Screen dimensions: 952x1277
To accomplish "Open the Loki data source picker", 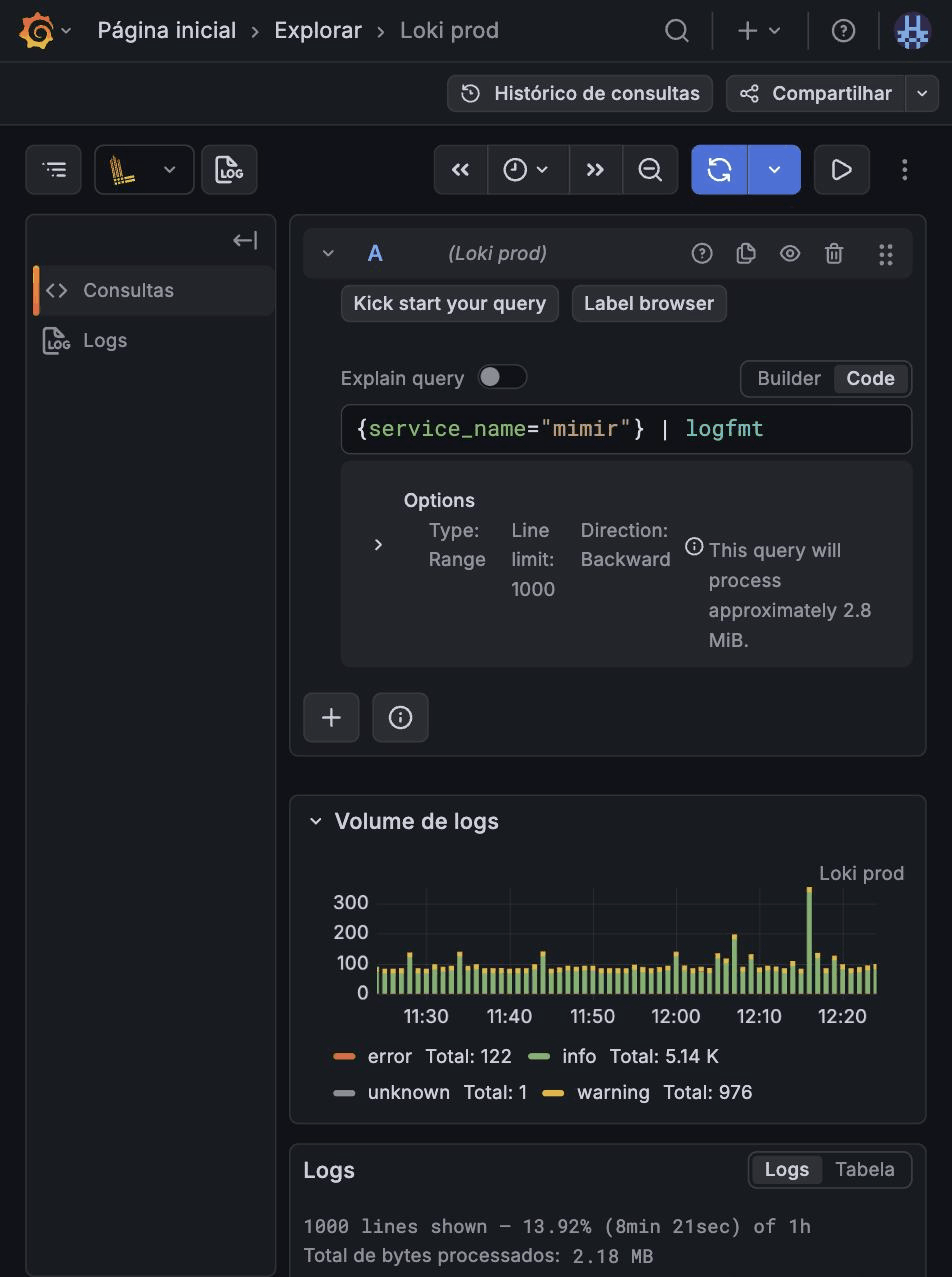I will pos(144,169).
